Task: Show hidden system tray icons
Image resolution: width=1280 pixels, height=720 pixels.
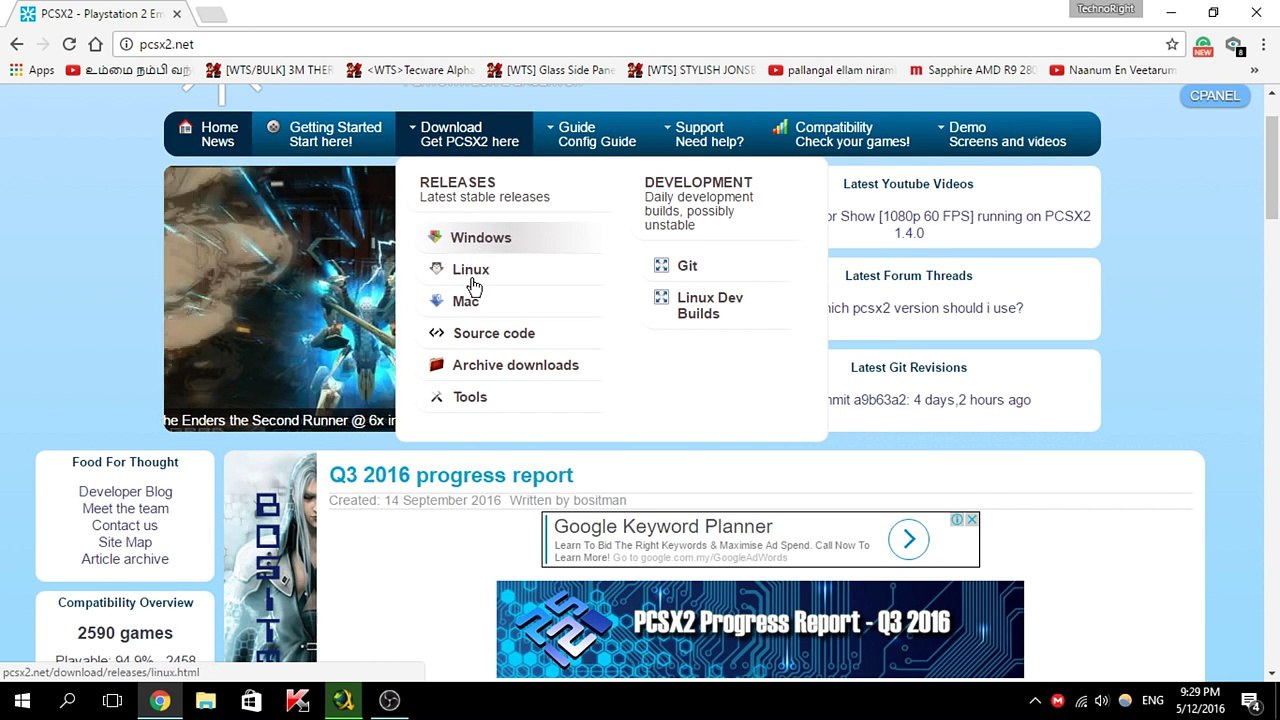Action: click(1035, 701)
